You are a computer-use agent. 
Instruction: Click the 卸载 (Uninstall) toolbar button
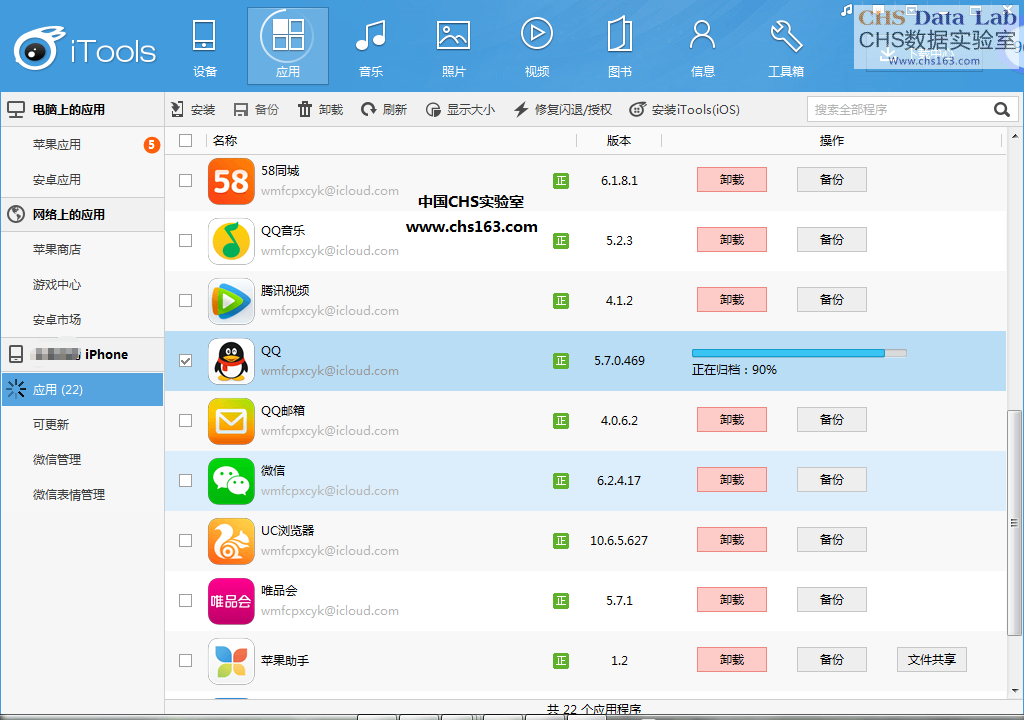point(320,109)
